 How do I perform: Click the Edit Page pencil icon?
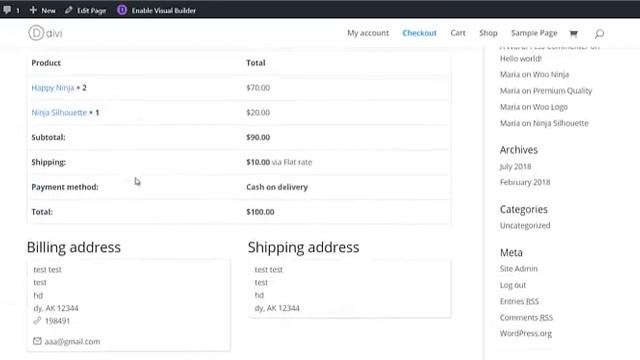(69, 10)
